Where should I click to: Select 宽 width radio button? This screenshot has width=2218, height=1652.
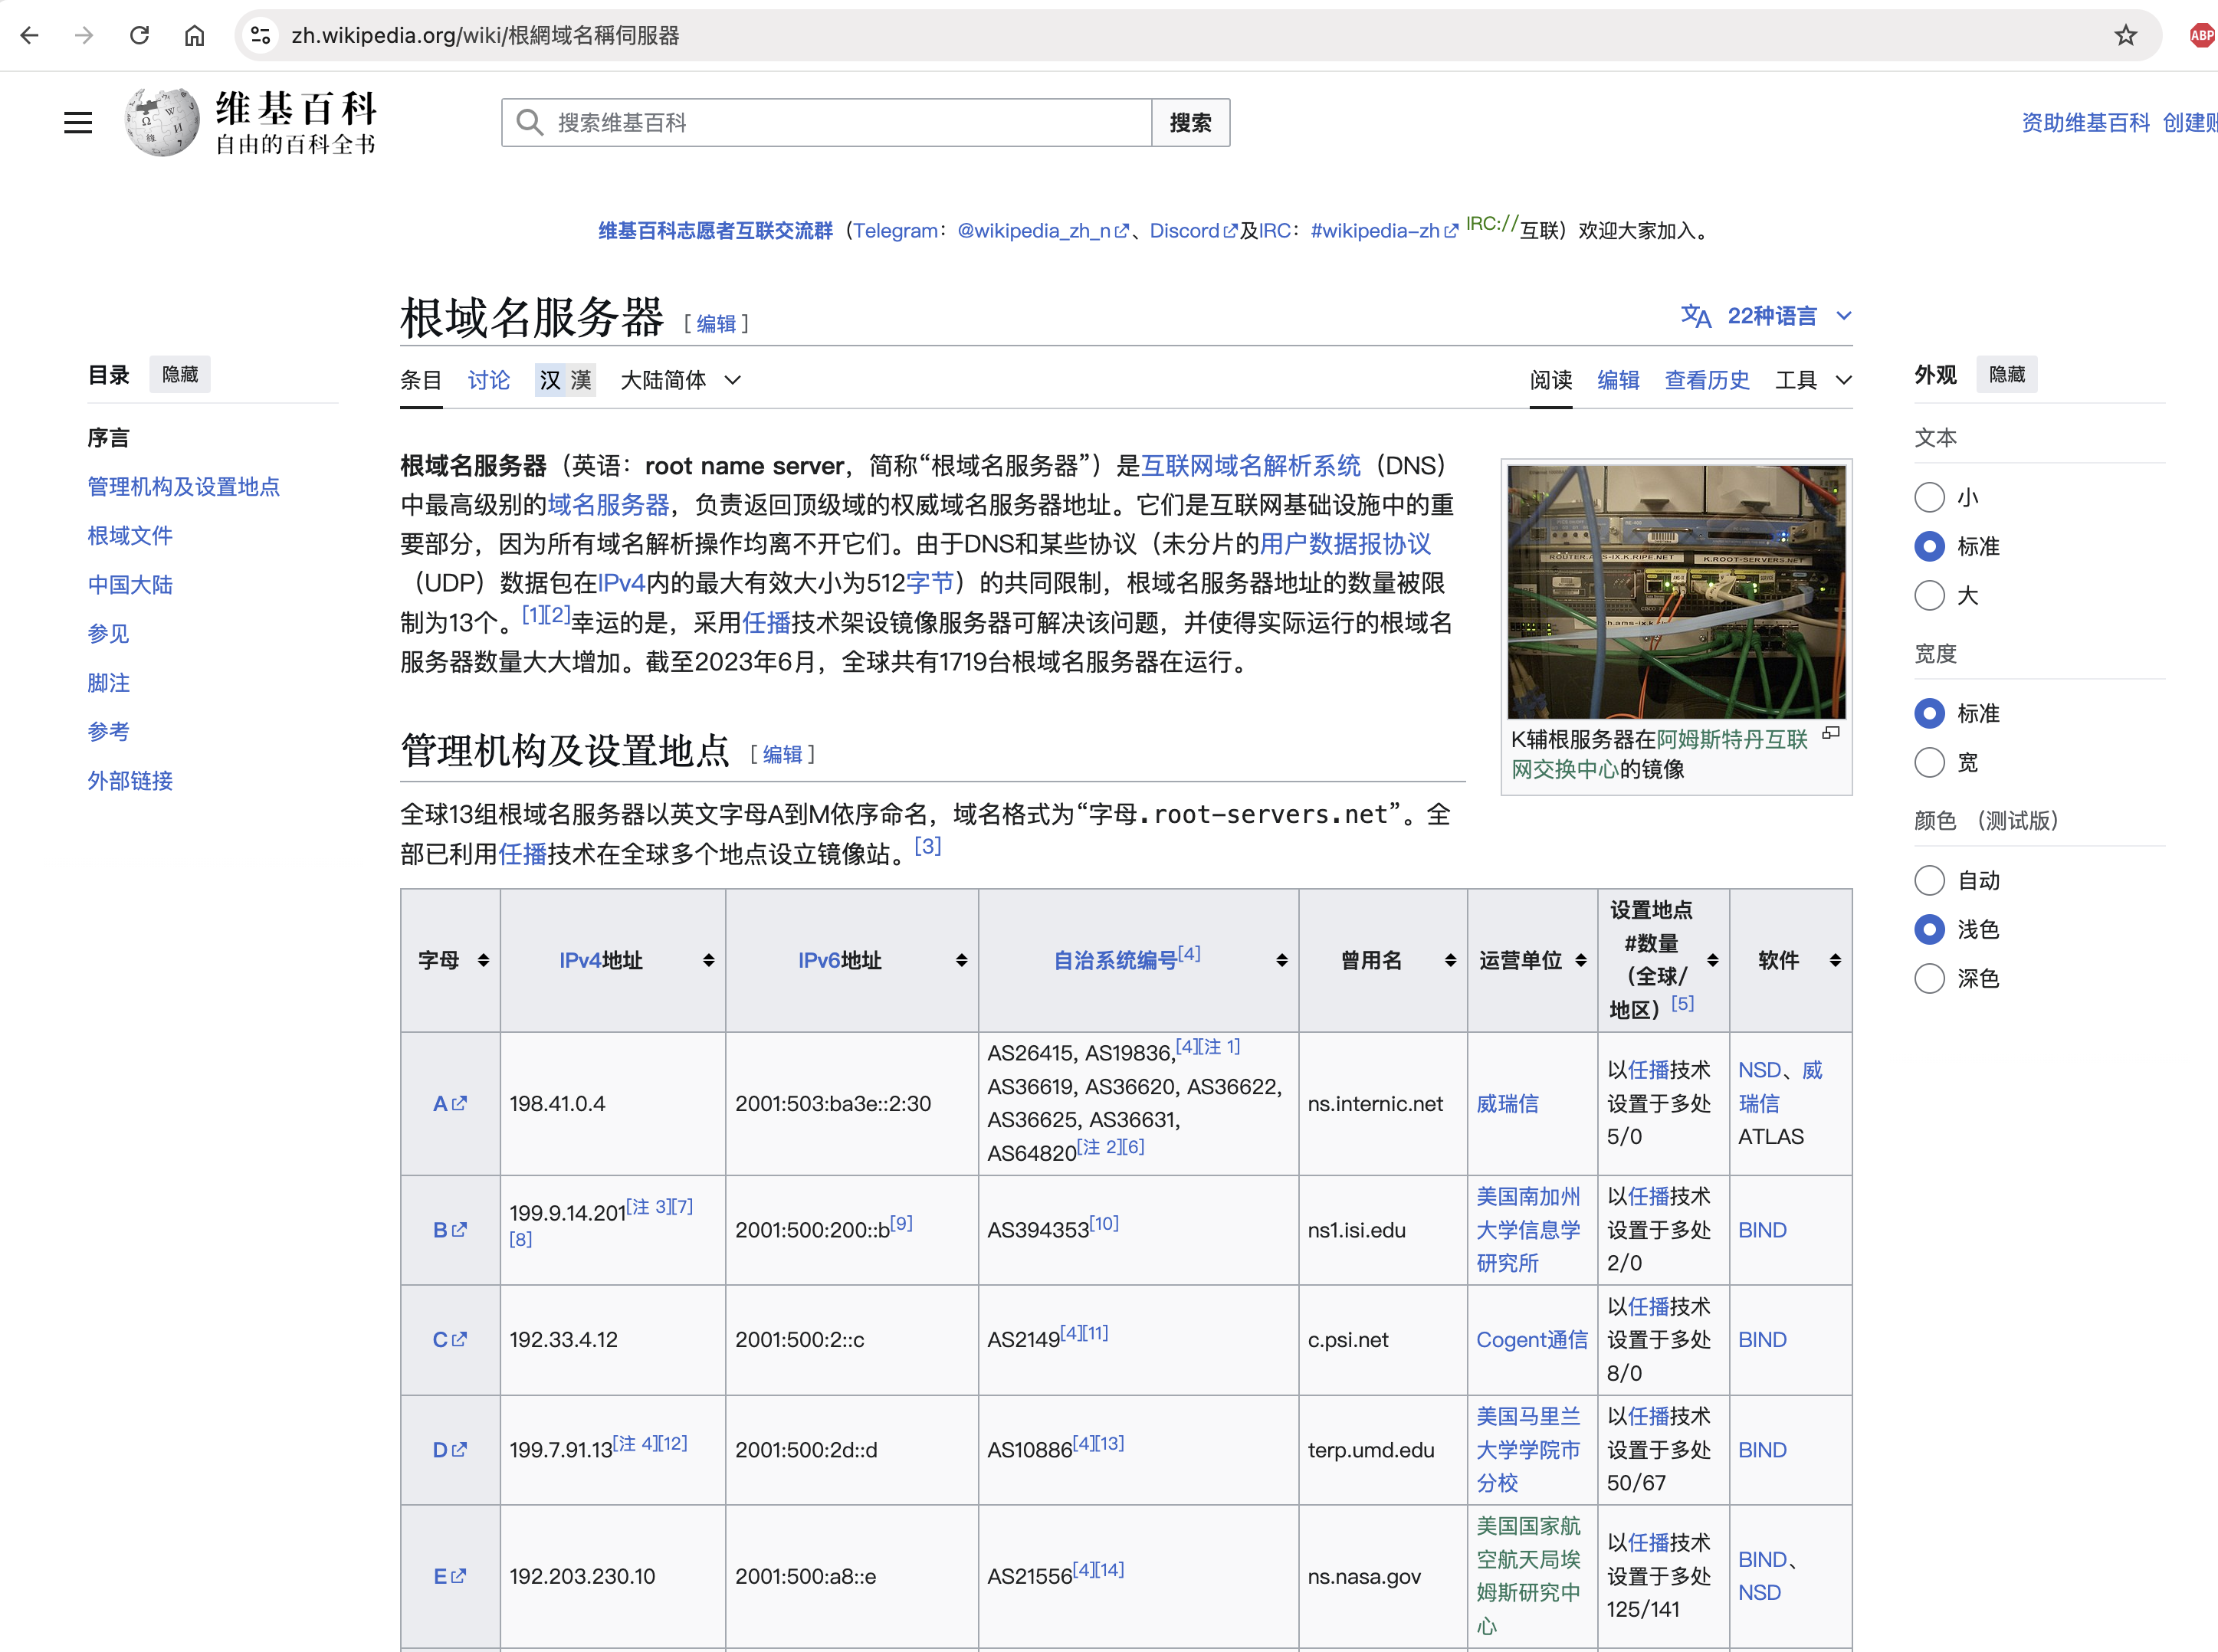[x=1929, y=763]
